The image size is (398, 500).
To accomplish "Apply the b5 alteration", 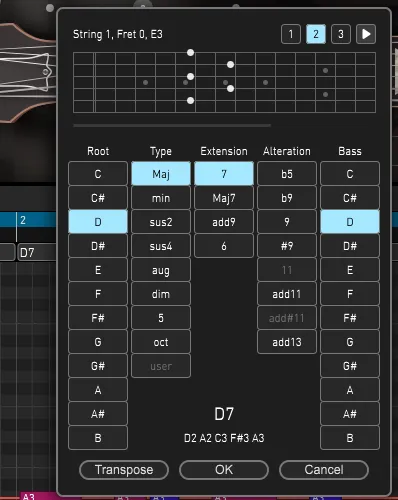I will point(287,174).
